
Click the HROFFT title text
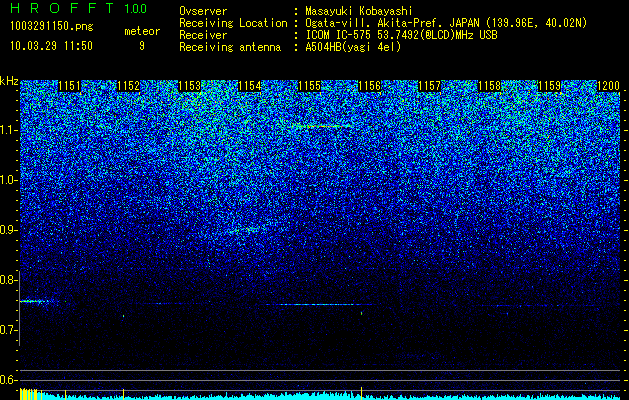62,8
